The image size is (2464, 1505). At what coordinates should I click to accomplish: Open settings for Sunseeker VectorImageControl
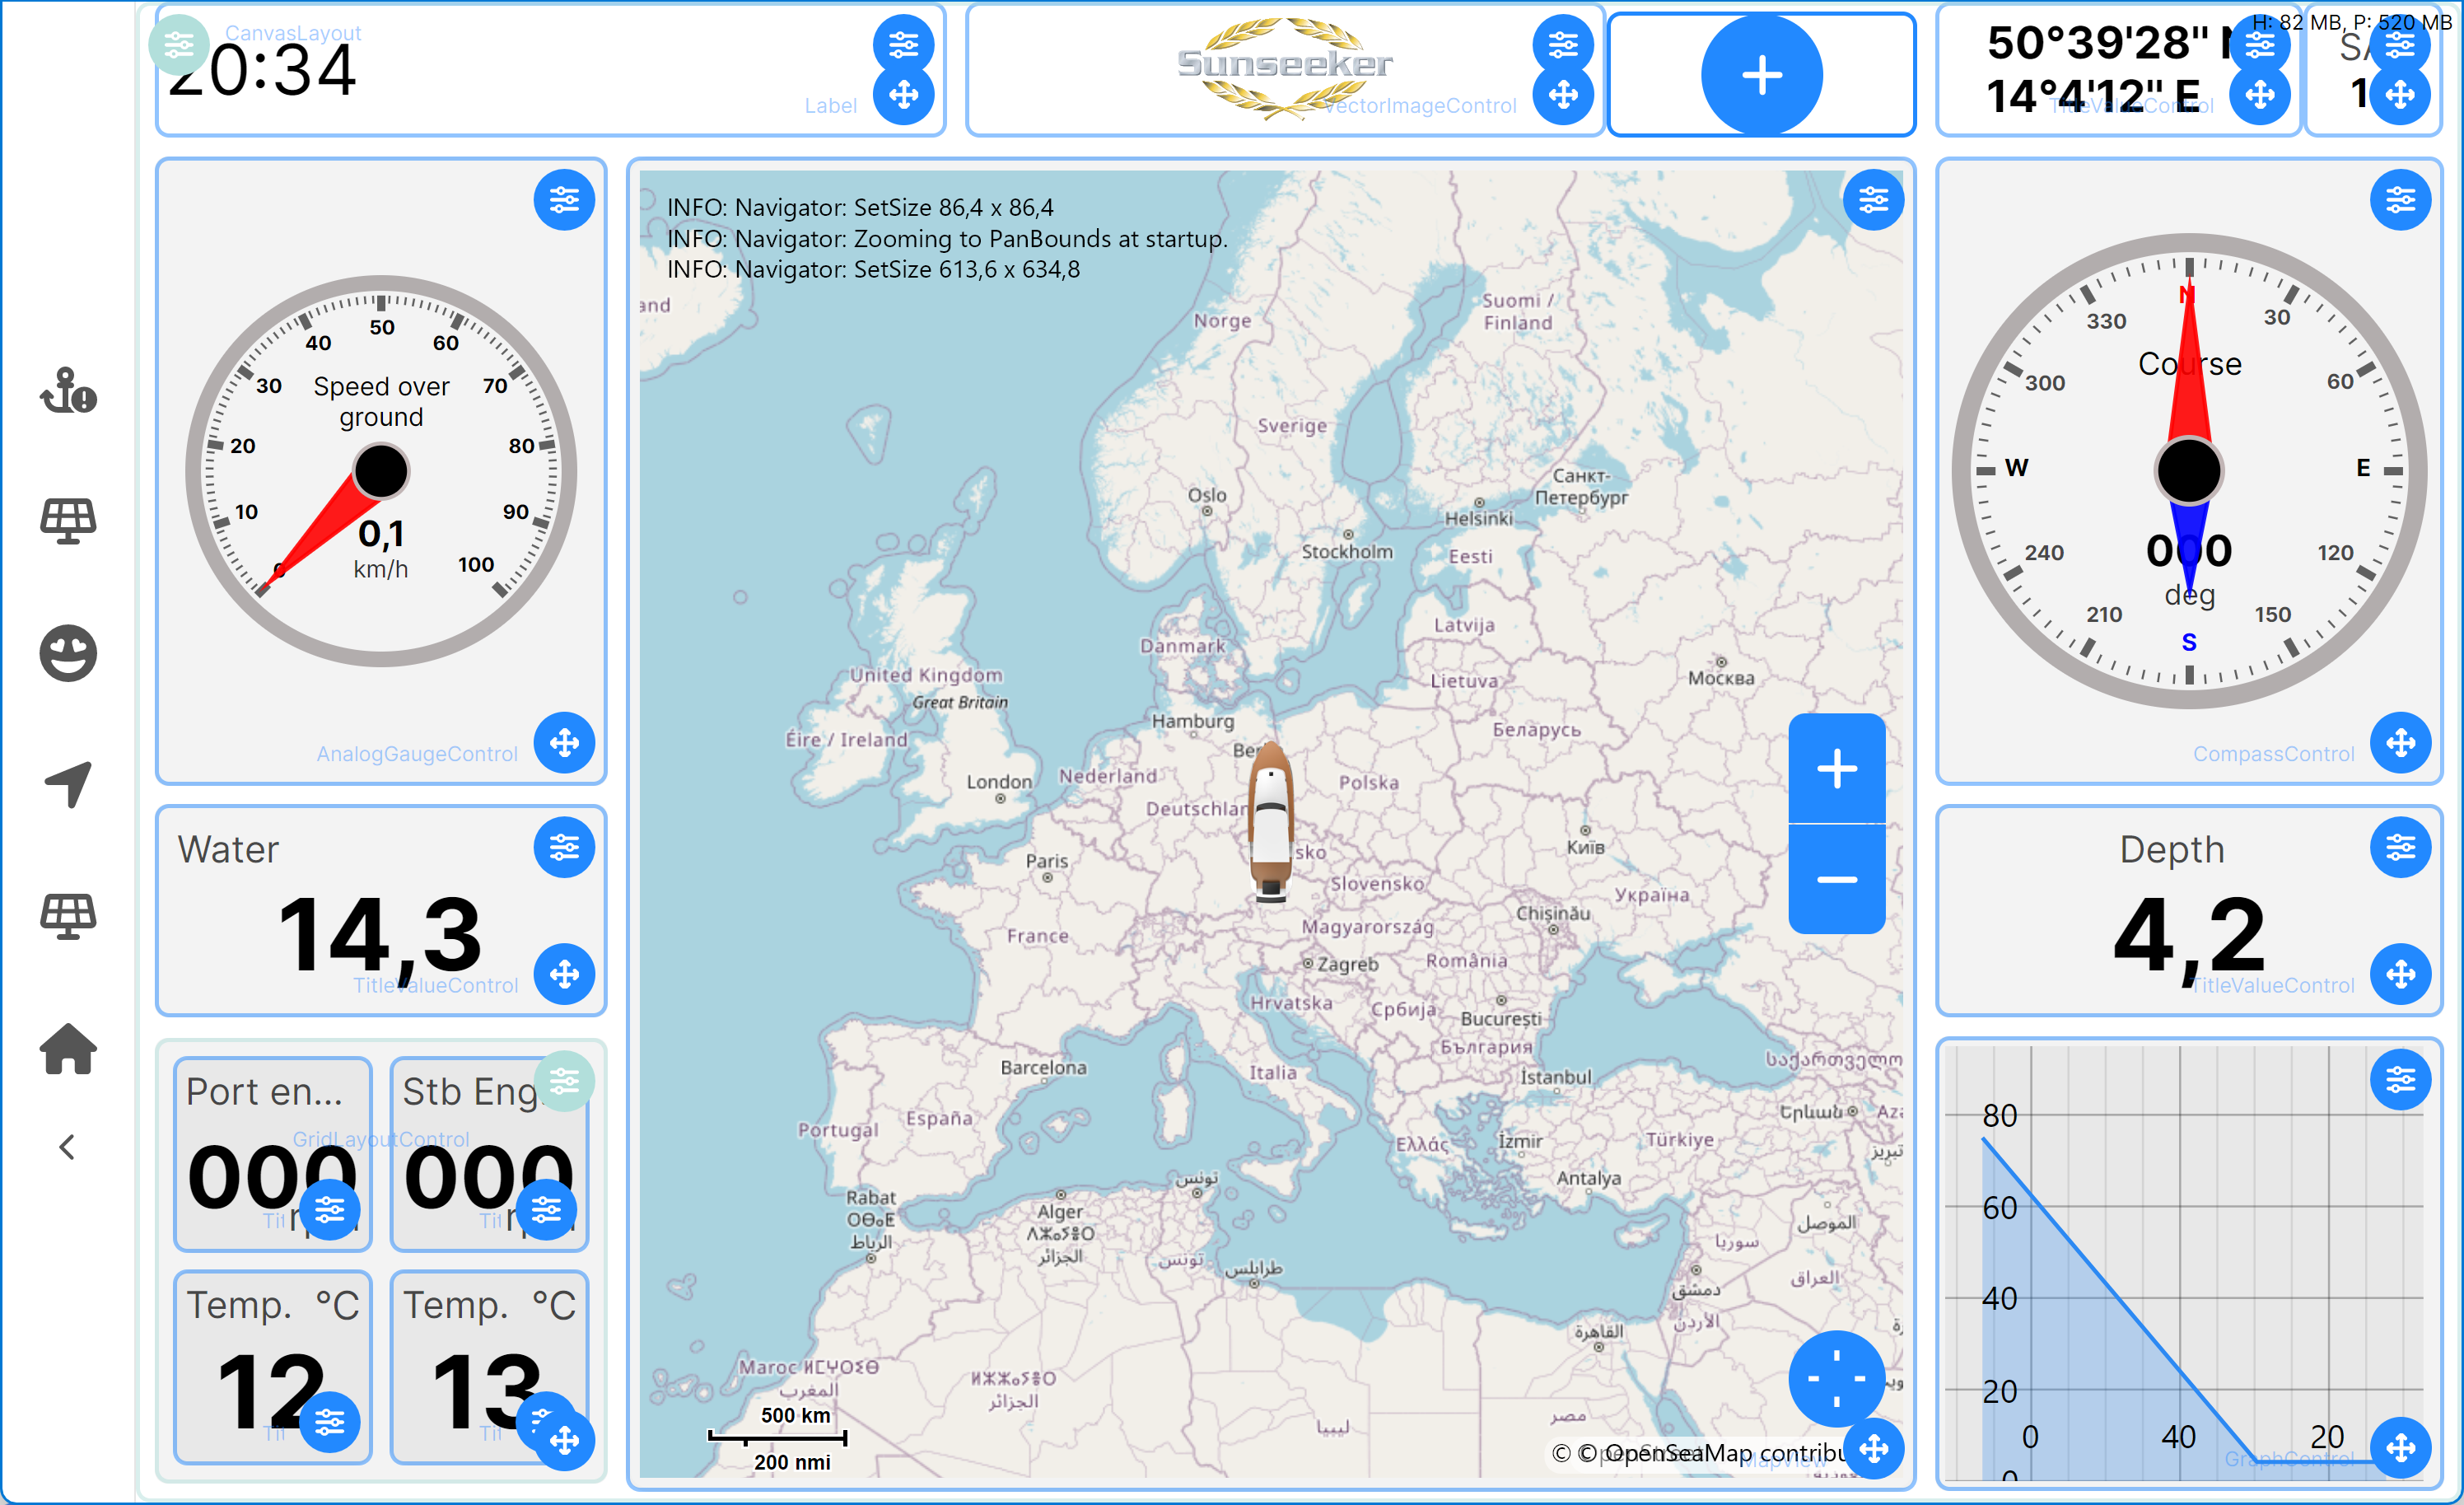(x=1563, y=45)
